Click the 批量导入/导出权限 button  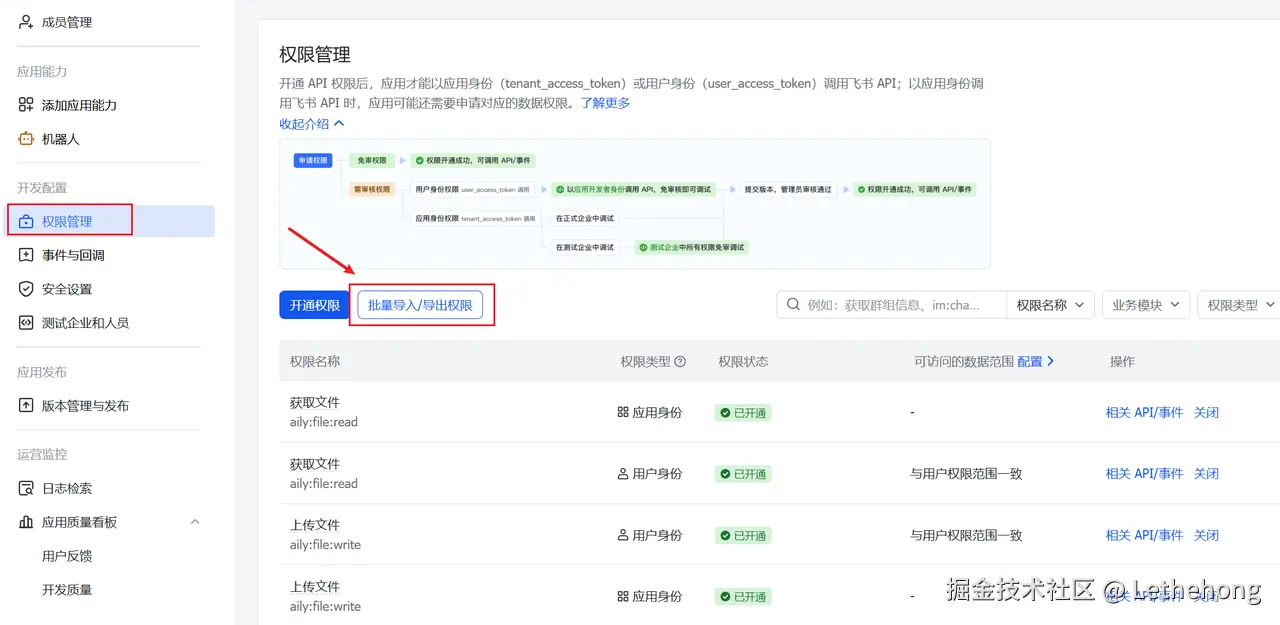tap(420, 305)
